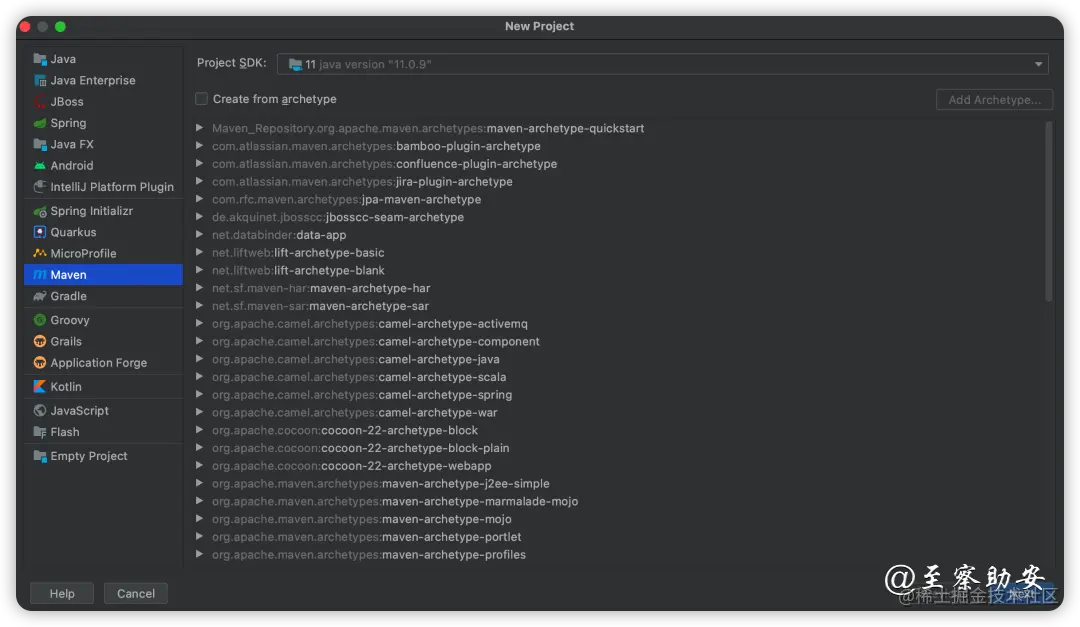This screenshot has height=627, width=1080.
Task: Select lift-archetype-blank row
Action: [298, 271]
